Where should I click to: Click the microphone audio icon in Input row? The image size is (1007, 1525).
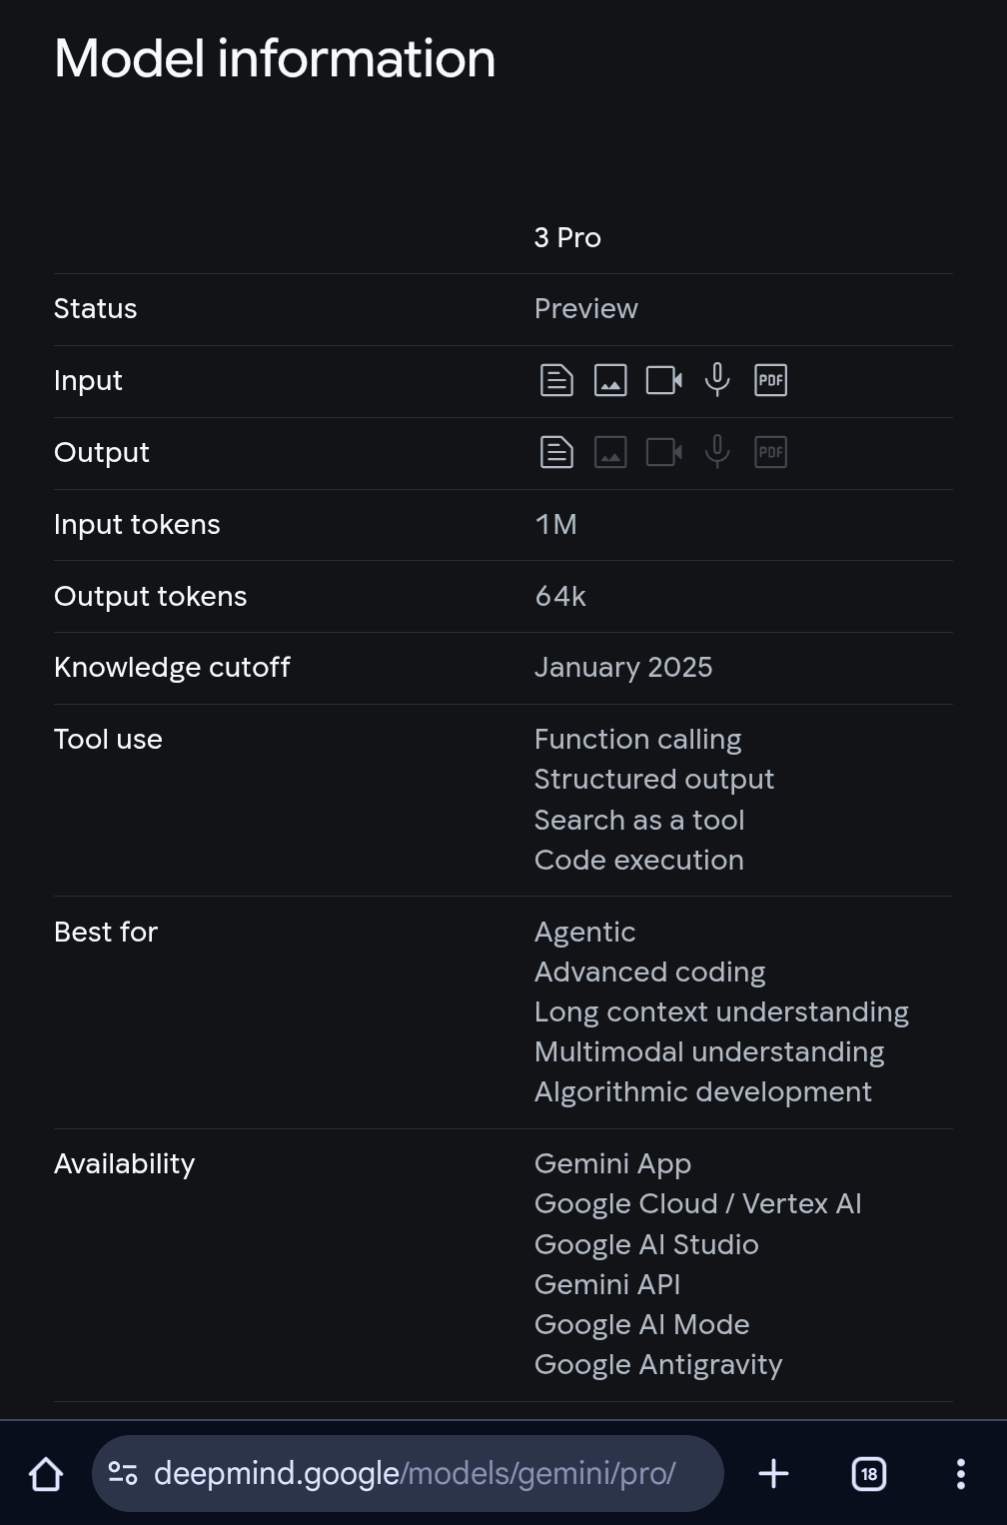717,380
